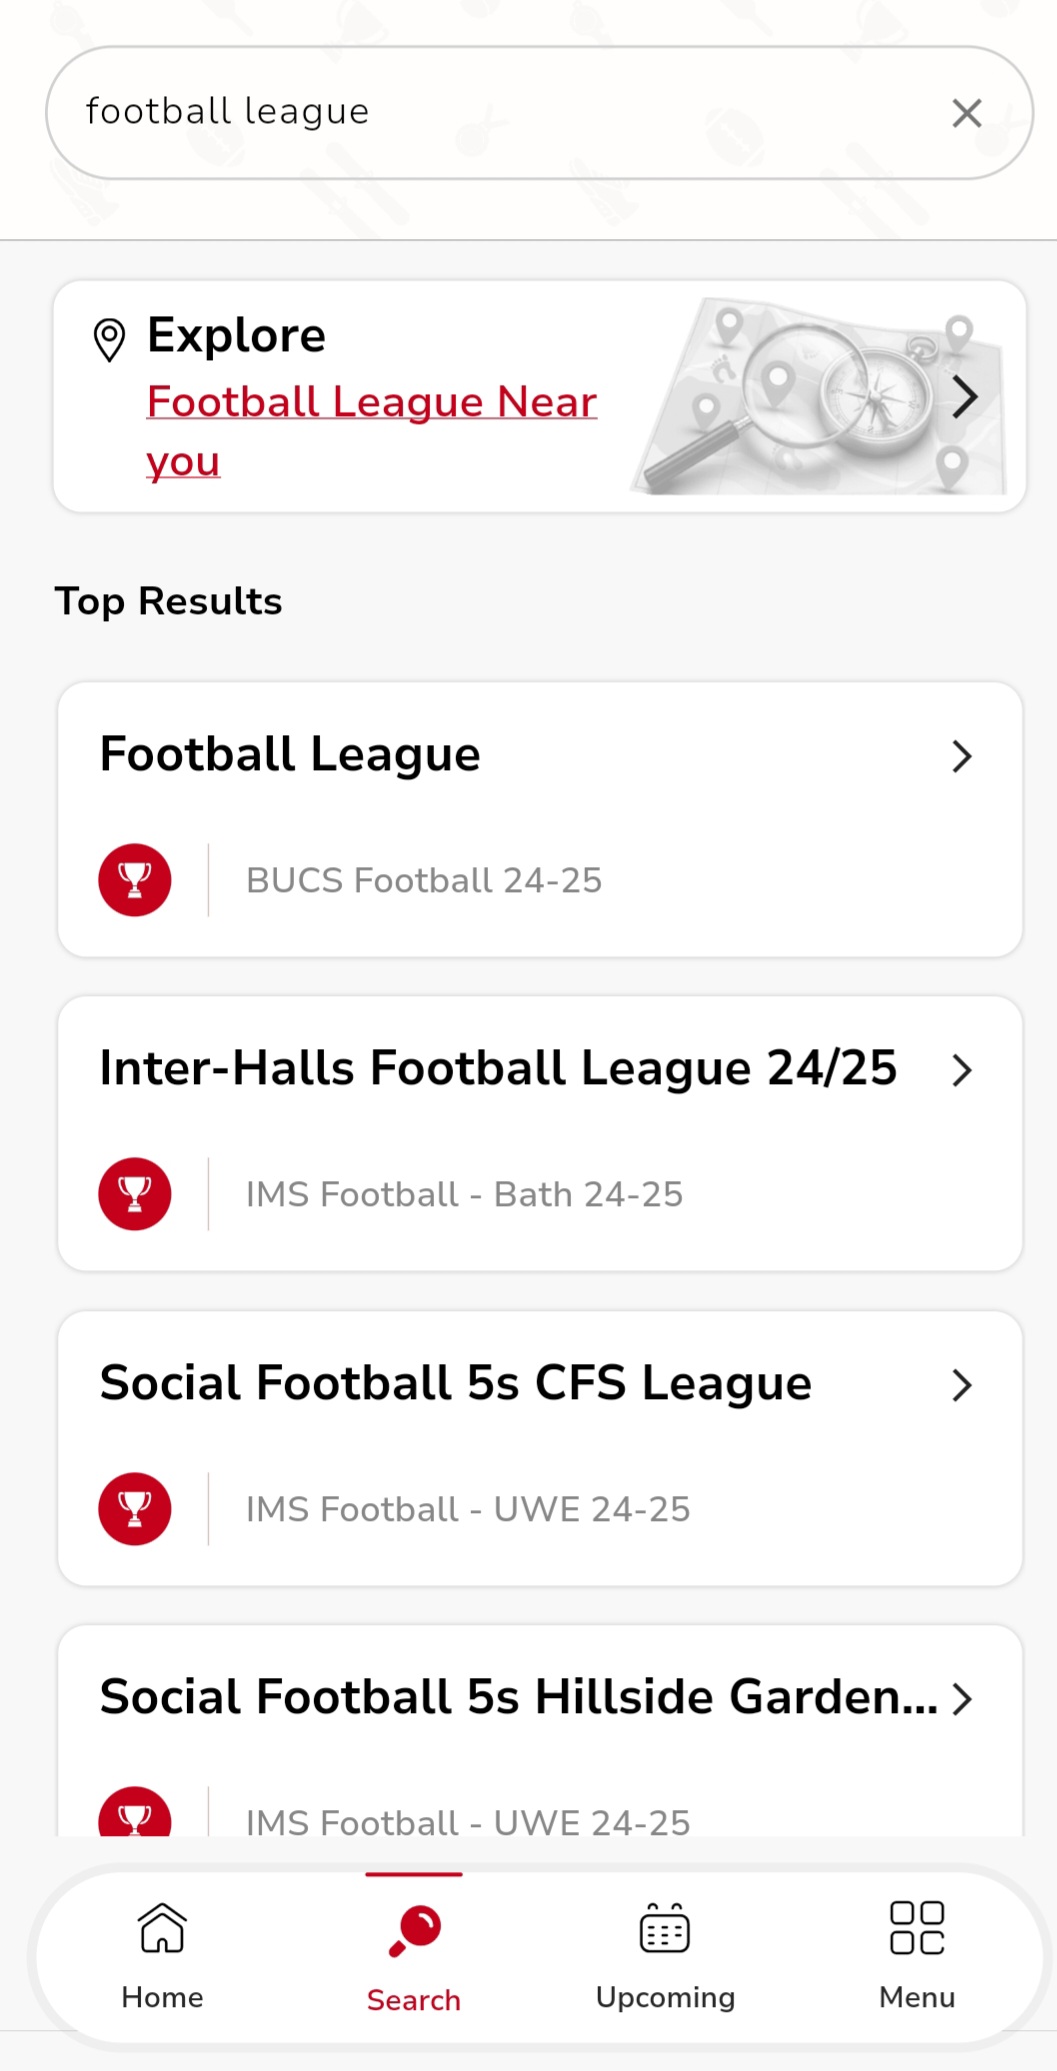Expand Social Football 5s CFS League chevron

tap(962, 1385)
